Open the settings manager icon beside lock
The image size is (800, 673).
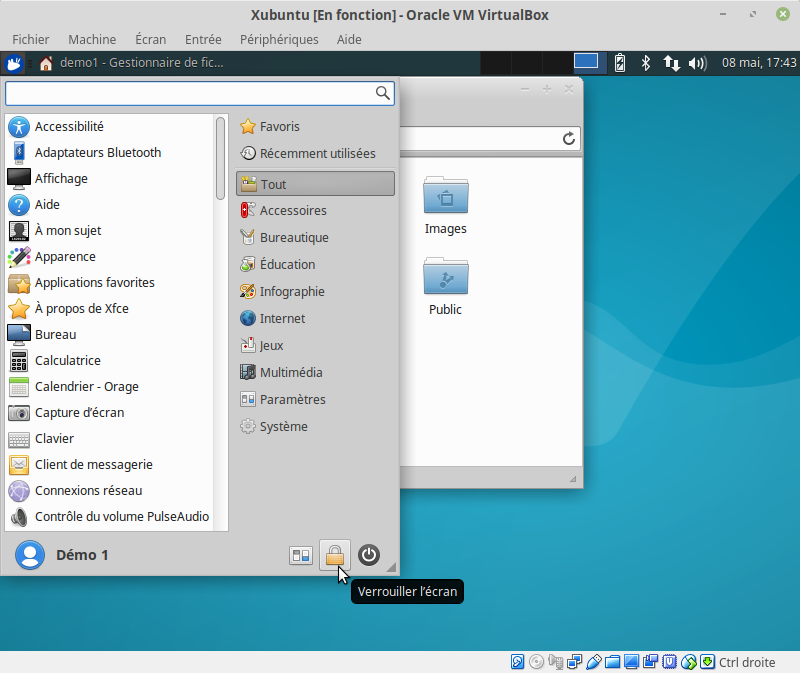click(x=300, y=555)
